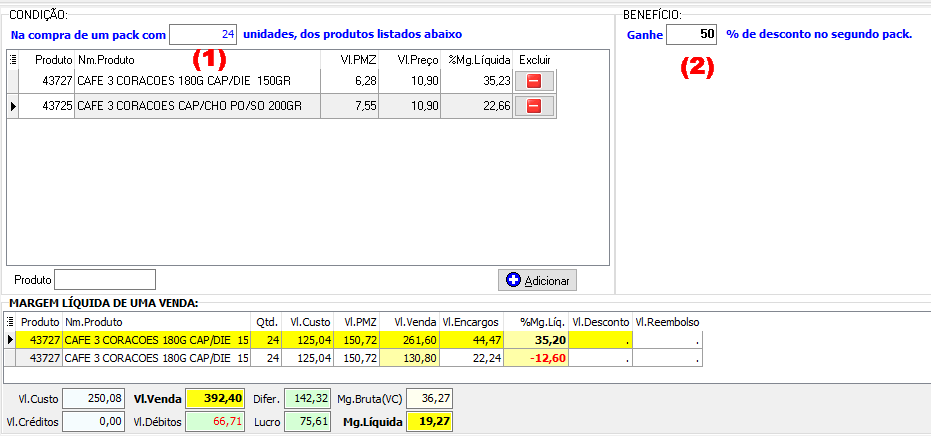Delete product 43725 with its red minus button

point(534,106)
